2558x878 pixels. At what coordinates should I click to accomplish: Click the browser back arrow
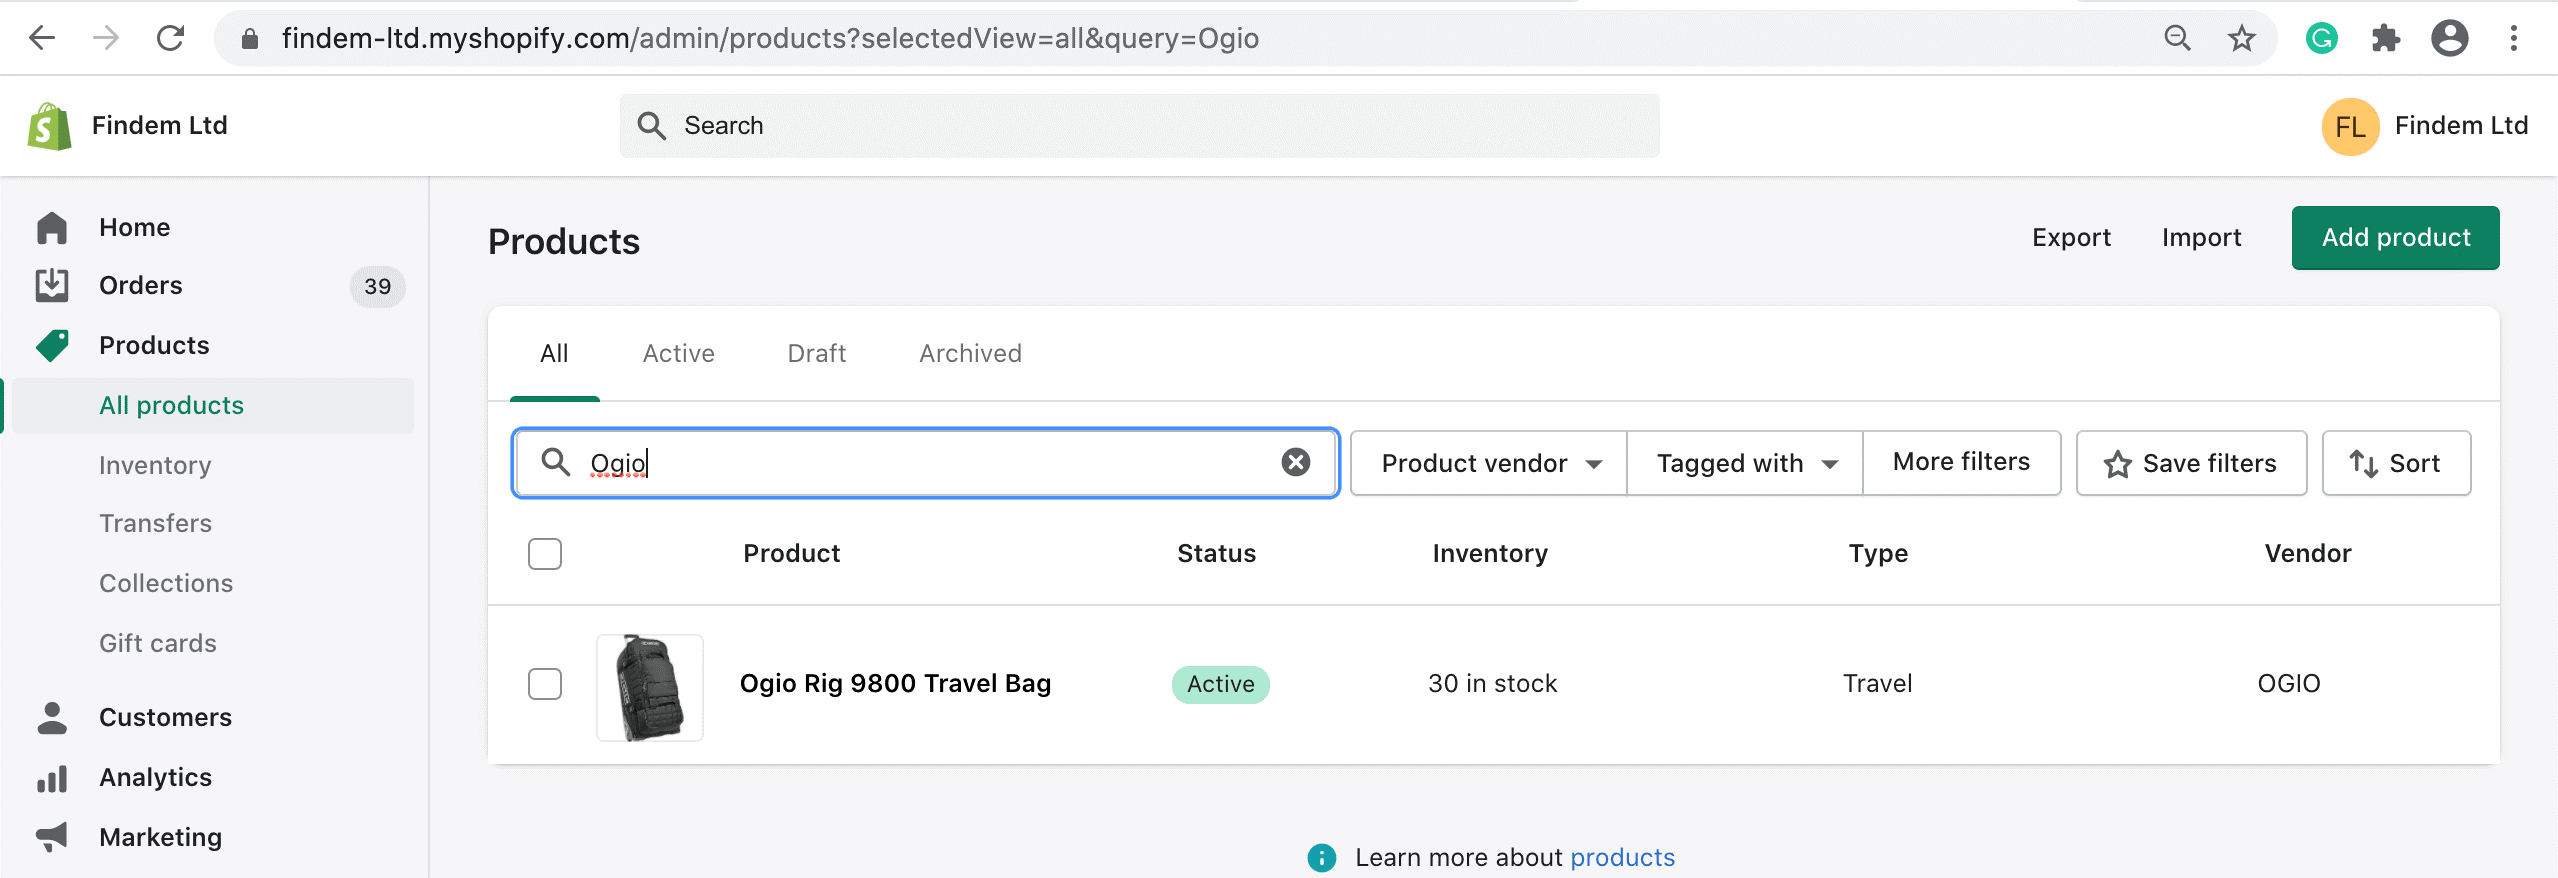point(42,38)
